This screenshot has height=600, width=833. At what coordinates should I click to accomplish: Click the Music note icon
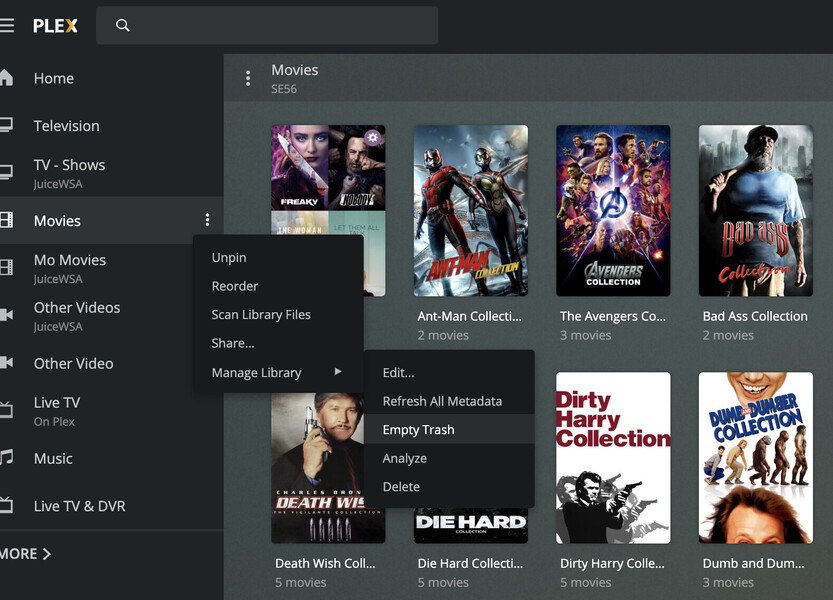(x=6, y=457)
